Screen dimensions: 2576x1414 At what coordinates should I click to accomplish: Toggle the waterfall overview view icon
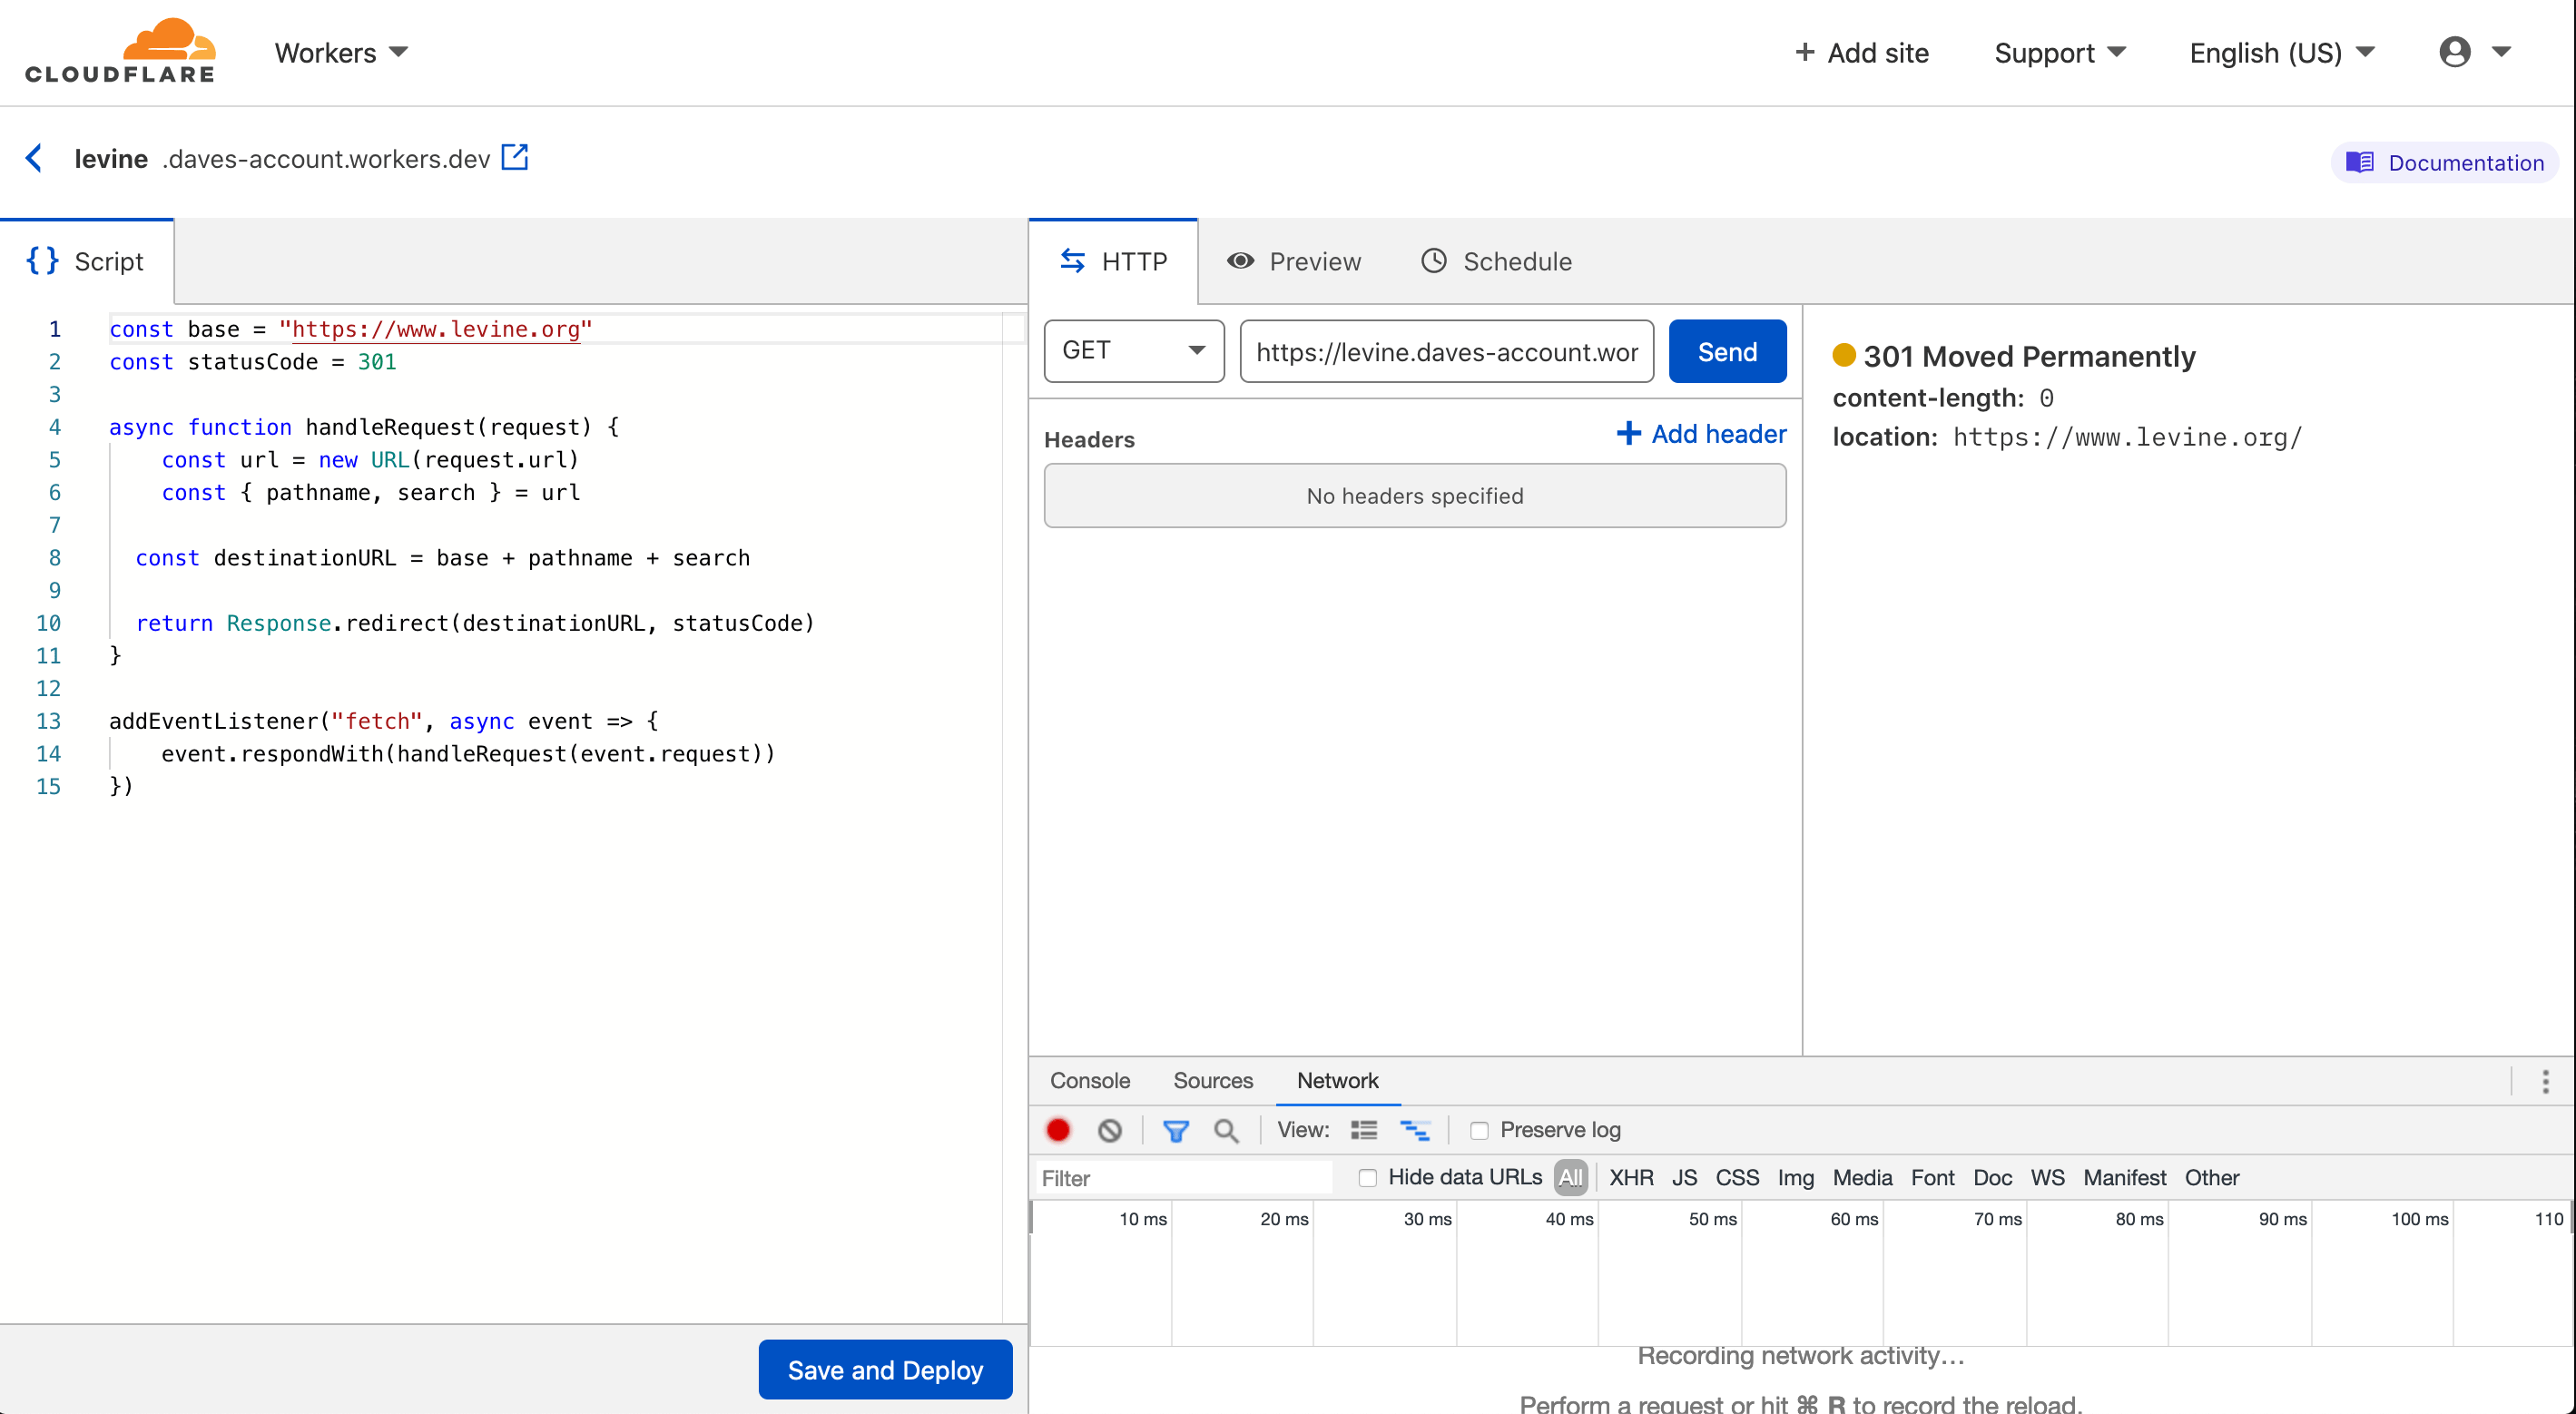coord(1414,1130)
